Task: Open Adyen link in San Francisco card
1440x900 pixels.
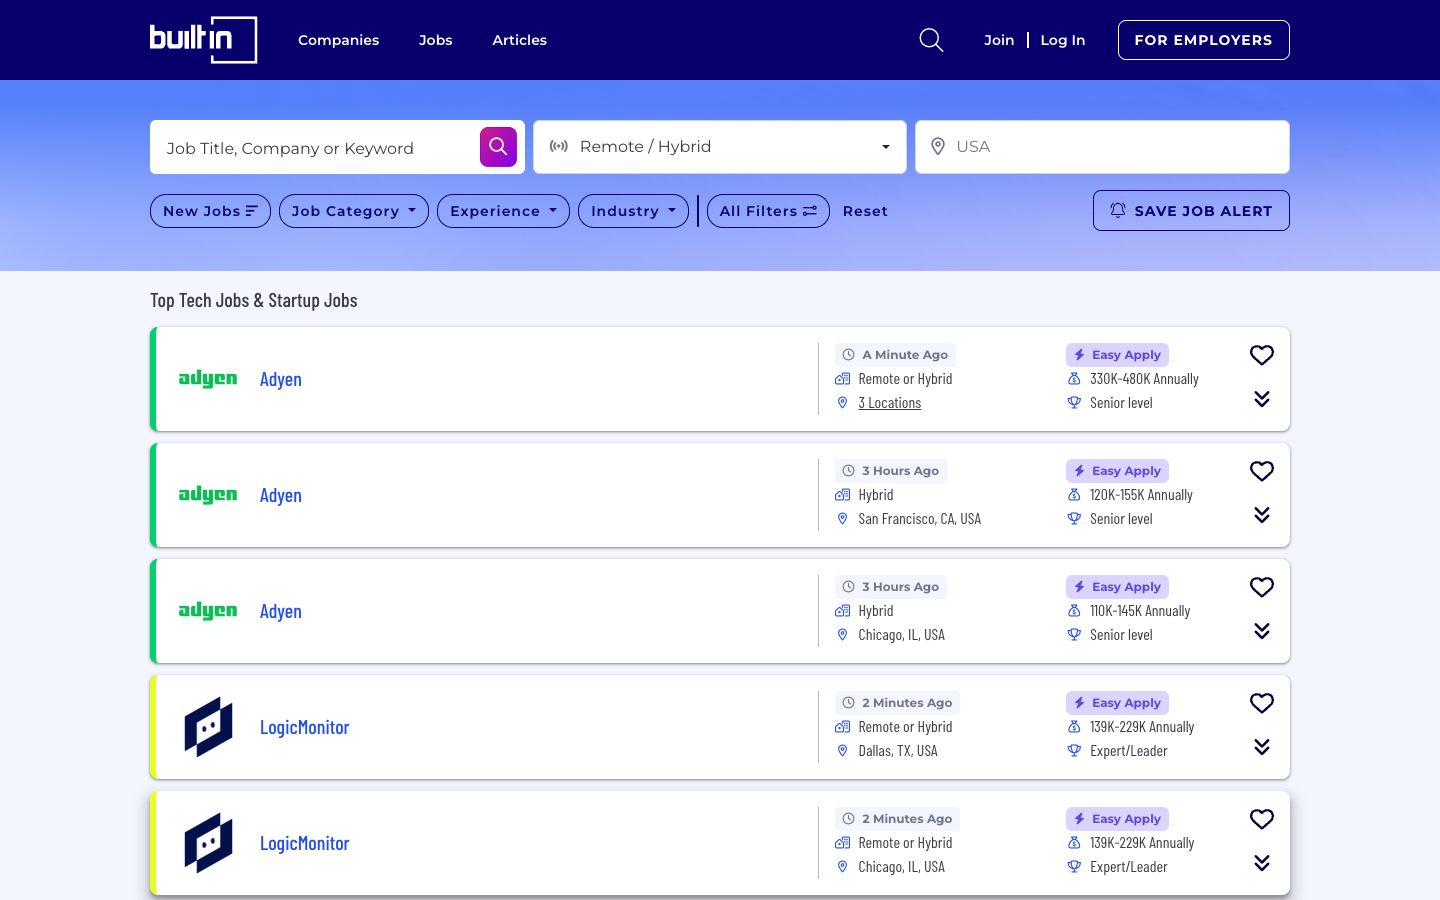Action: [281, 495]
